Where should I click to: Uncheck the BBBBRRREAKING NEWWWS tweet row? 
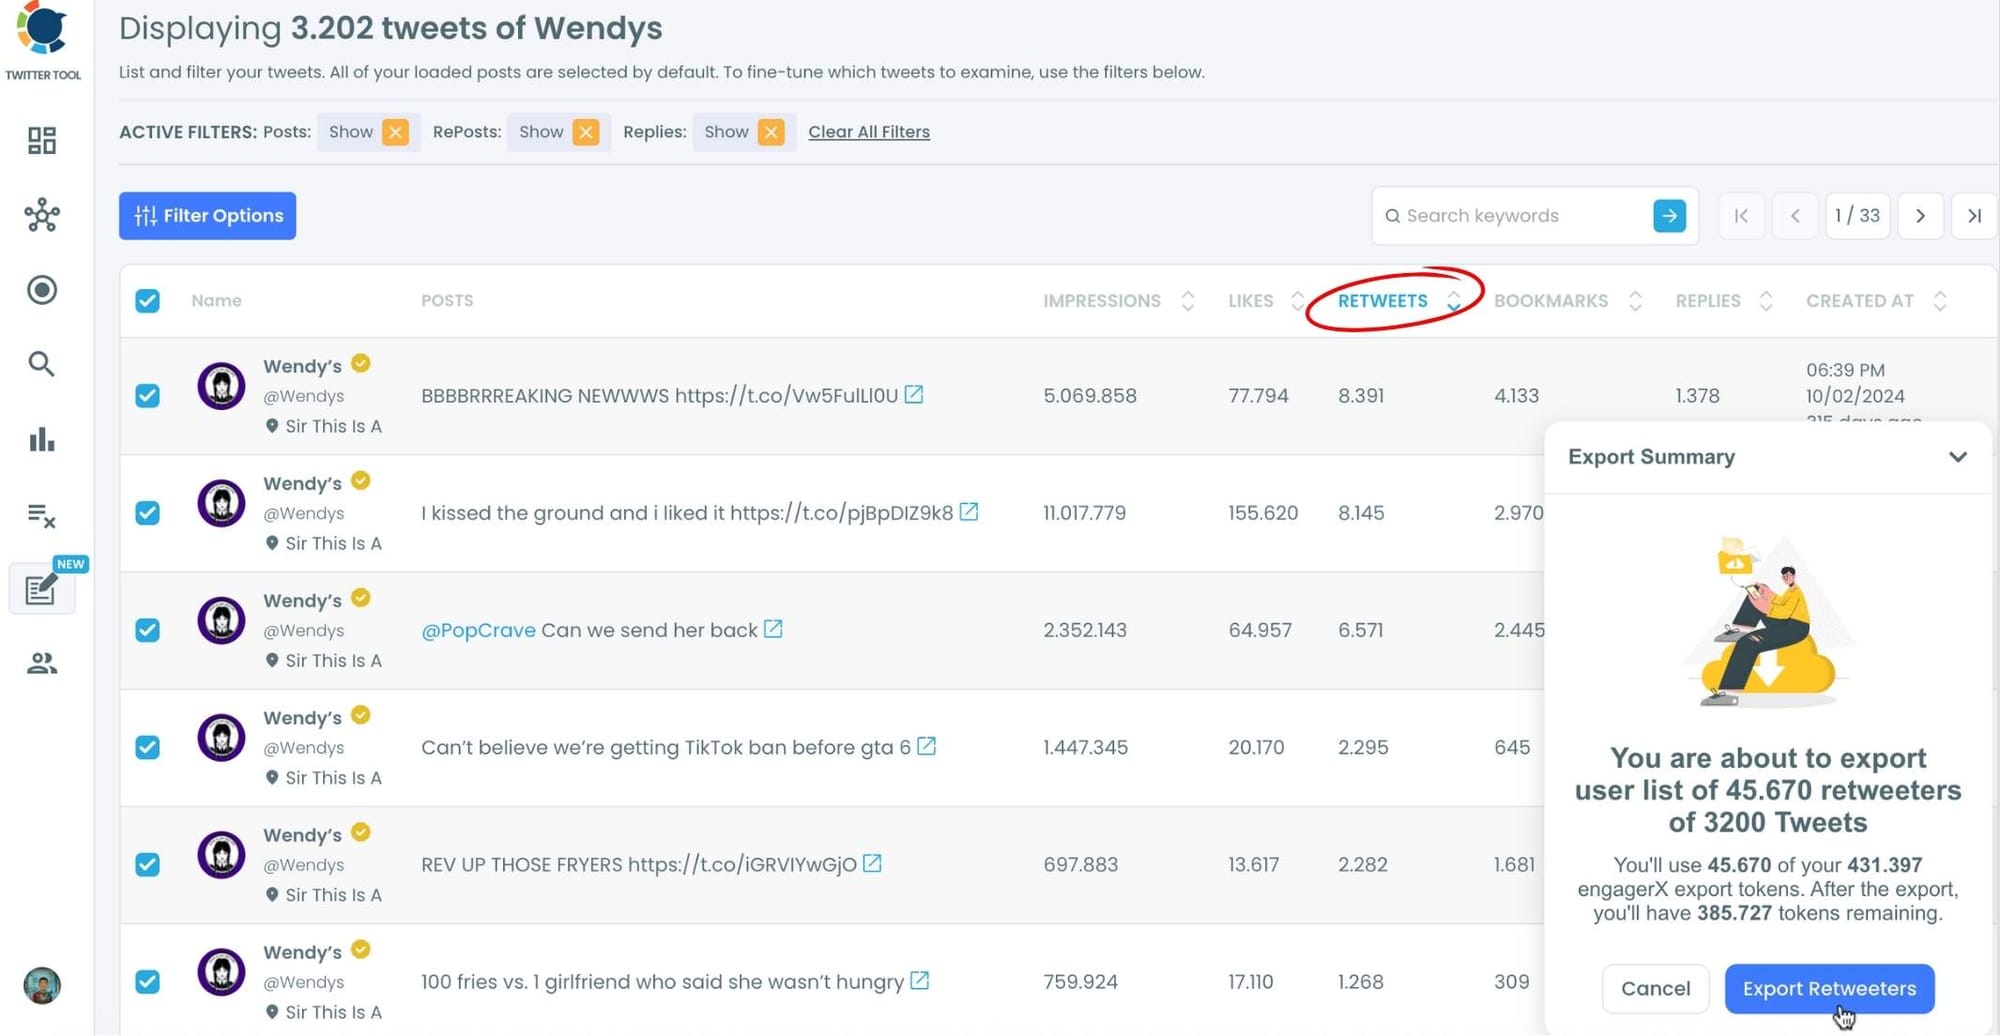[x=147, y=396]
